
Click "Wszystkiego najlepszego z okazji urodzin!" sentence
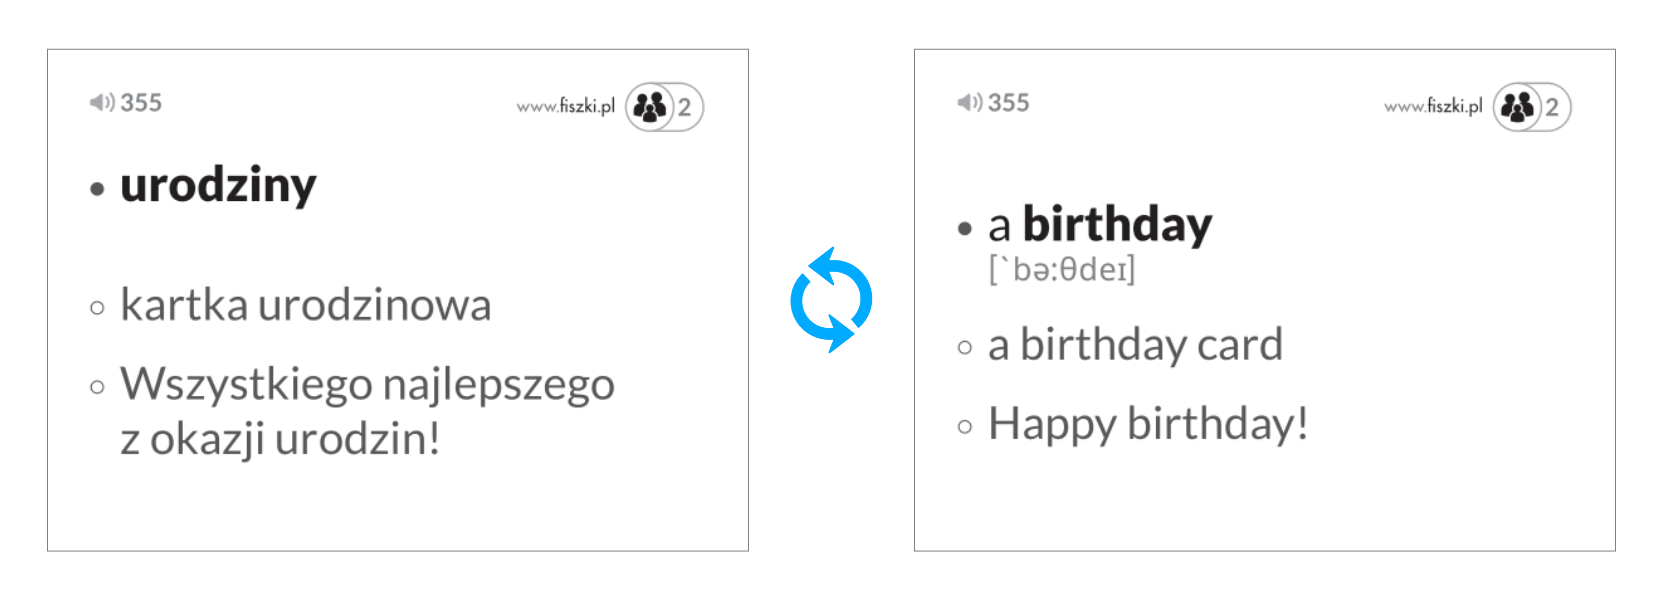[366, 411]
